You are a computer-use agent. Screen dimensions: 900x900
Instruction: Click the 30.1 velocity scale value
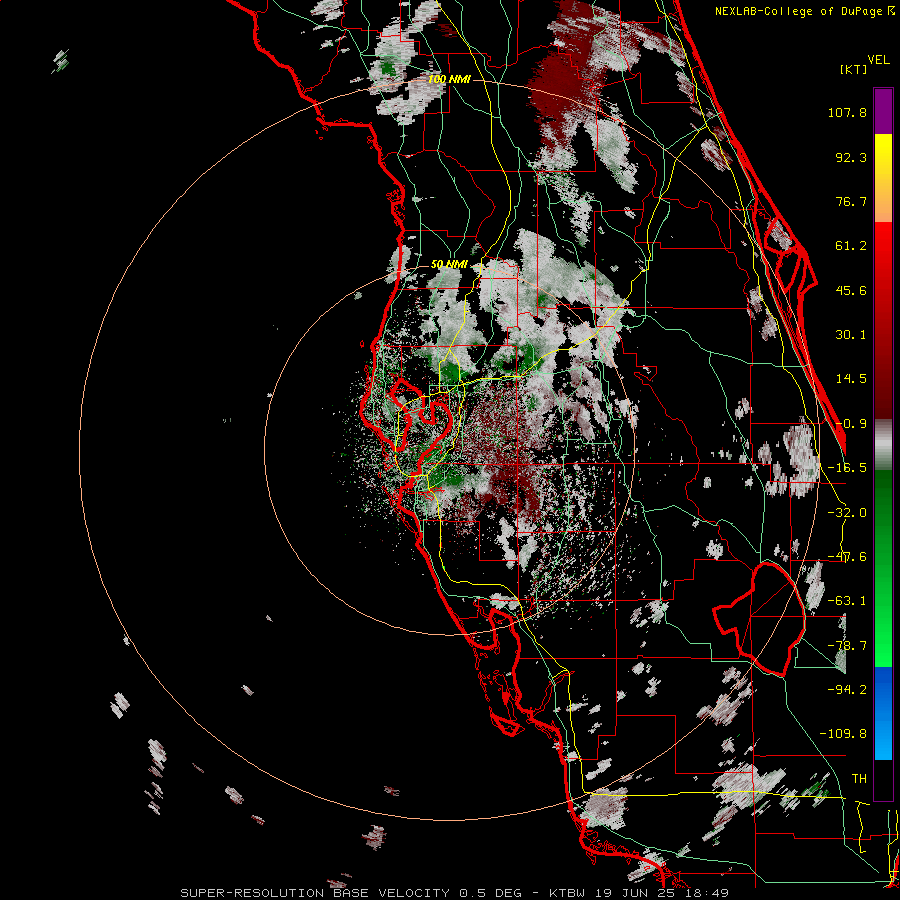[x=851, y=335]
